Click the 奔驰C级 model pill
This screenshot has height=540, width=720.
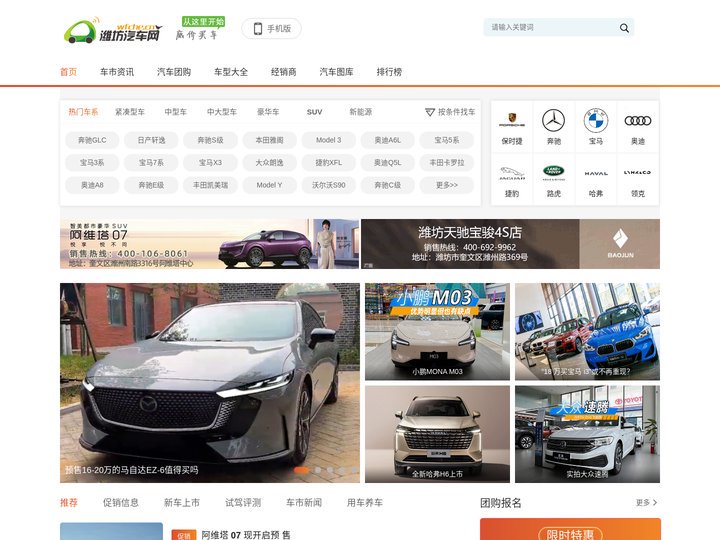(x=388, y=185)
